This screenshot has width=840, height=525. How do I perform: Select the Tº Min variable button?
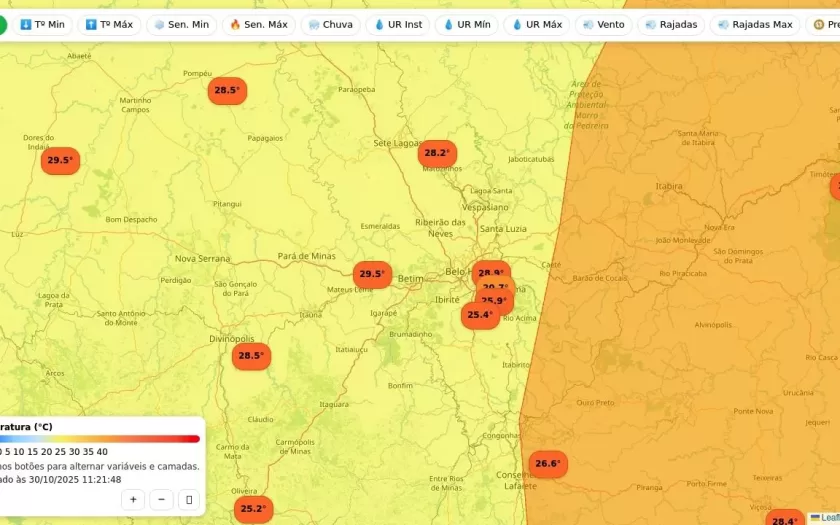coord(42,25)
